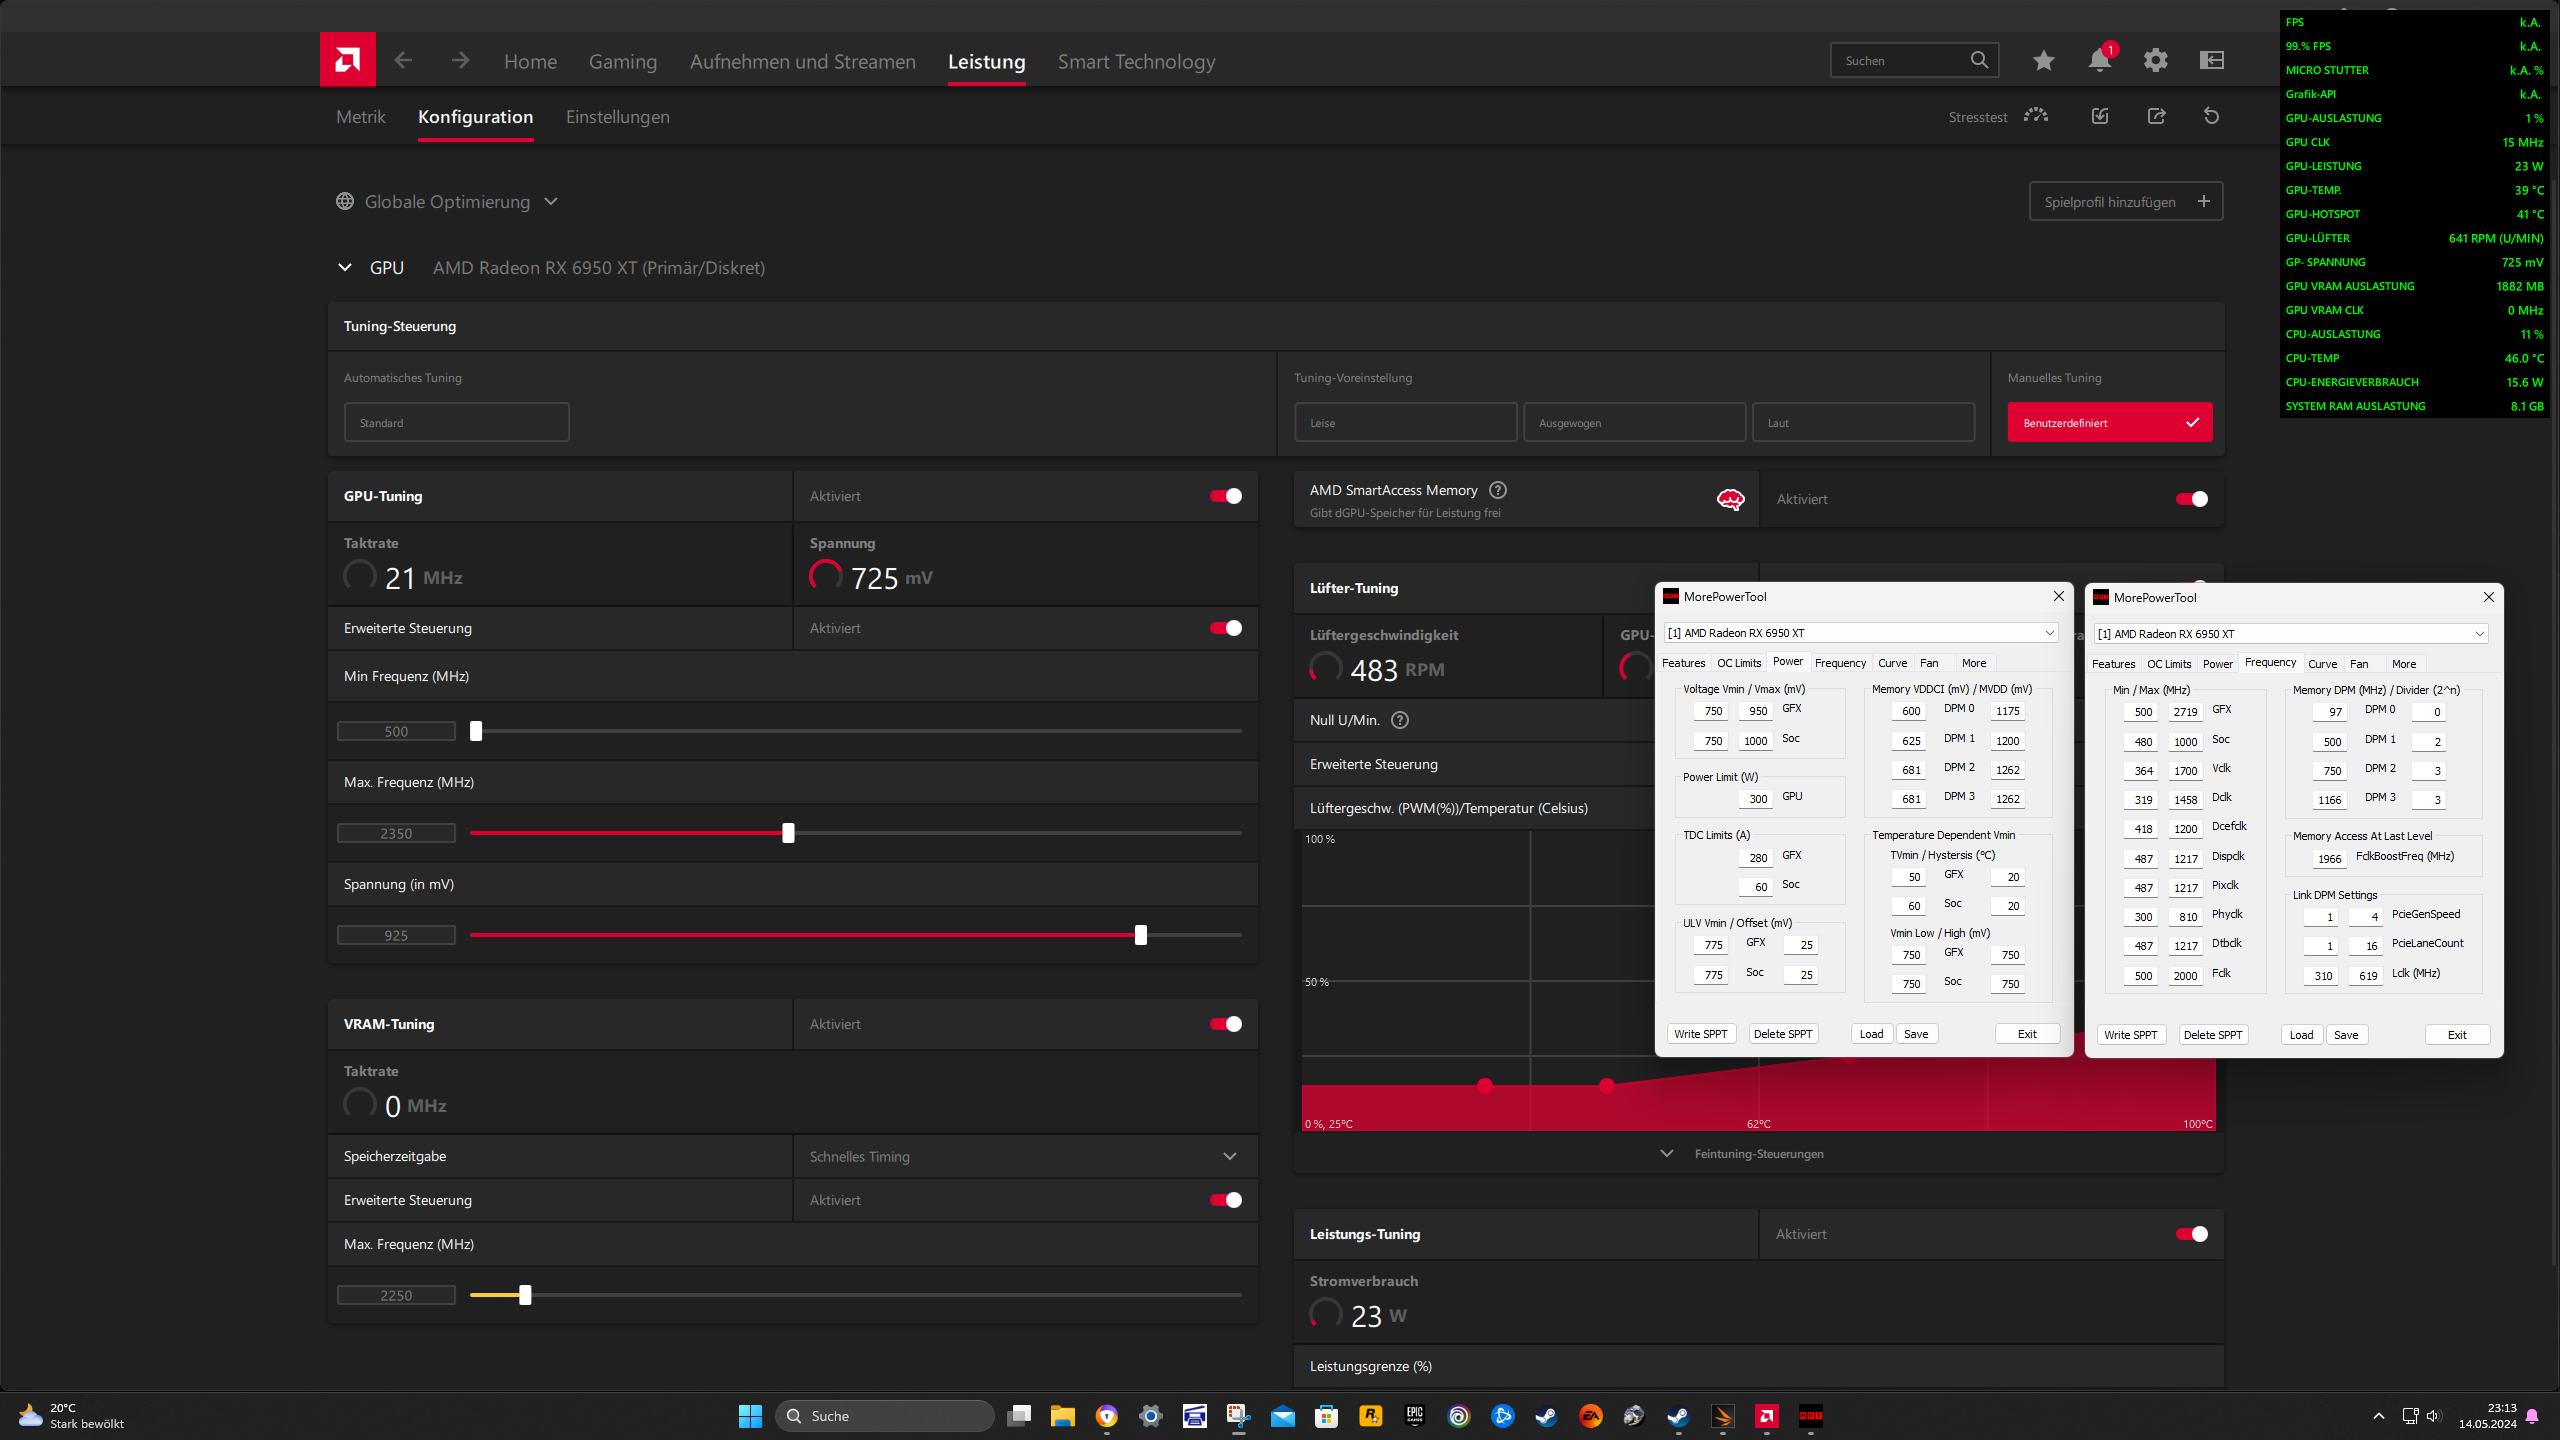Screen dimensions: 2560x1440
Task: Click Null U/Min. help question icon
Action: coord(1400,720)
